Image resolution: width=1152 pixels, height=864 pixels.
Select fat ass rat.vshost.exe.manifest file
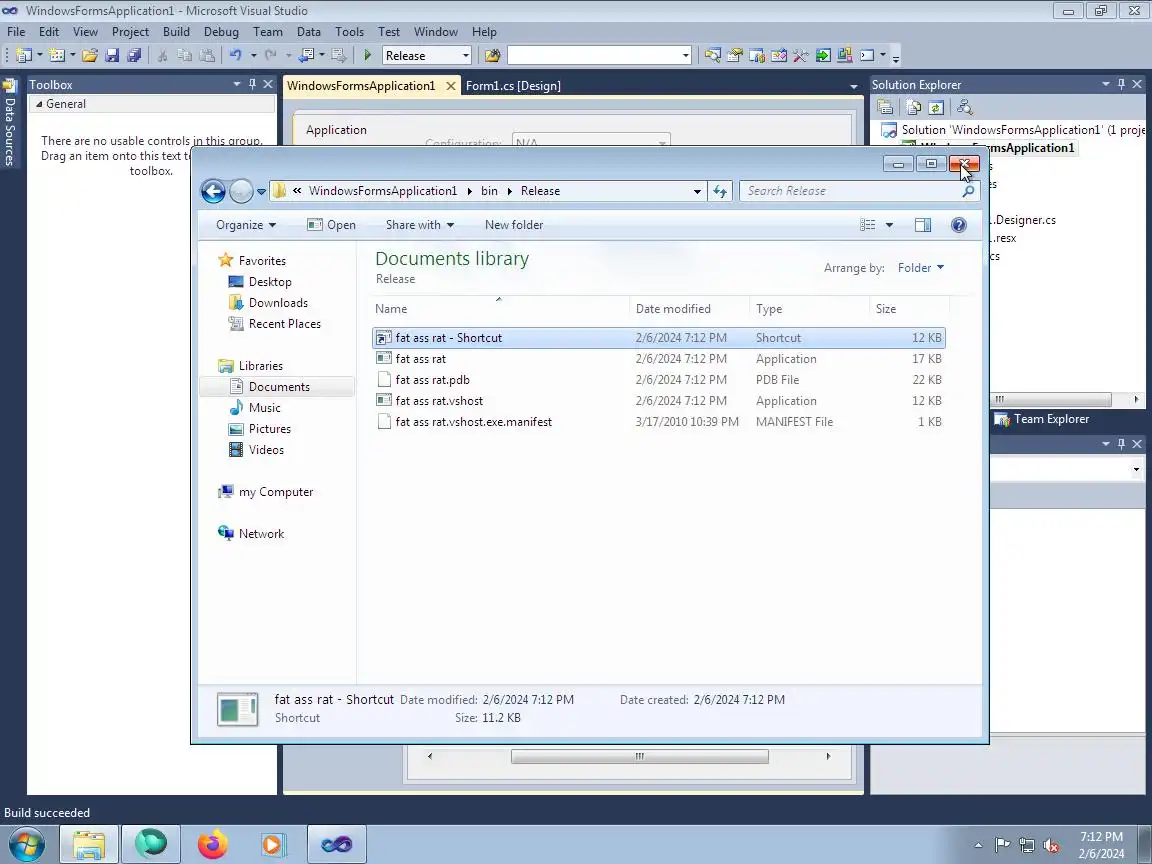click(x=659, y=422)
